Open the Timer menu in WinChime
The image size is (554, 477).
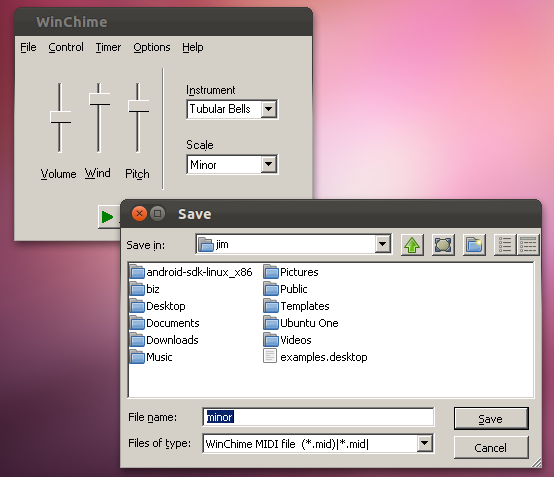pos(108,47)
